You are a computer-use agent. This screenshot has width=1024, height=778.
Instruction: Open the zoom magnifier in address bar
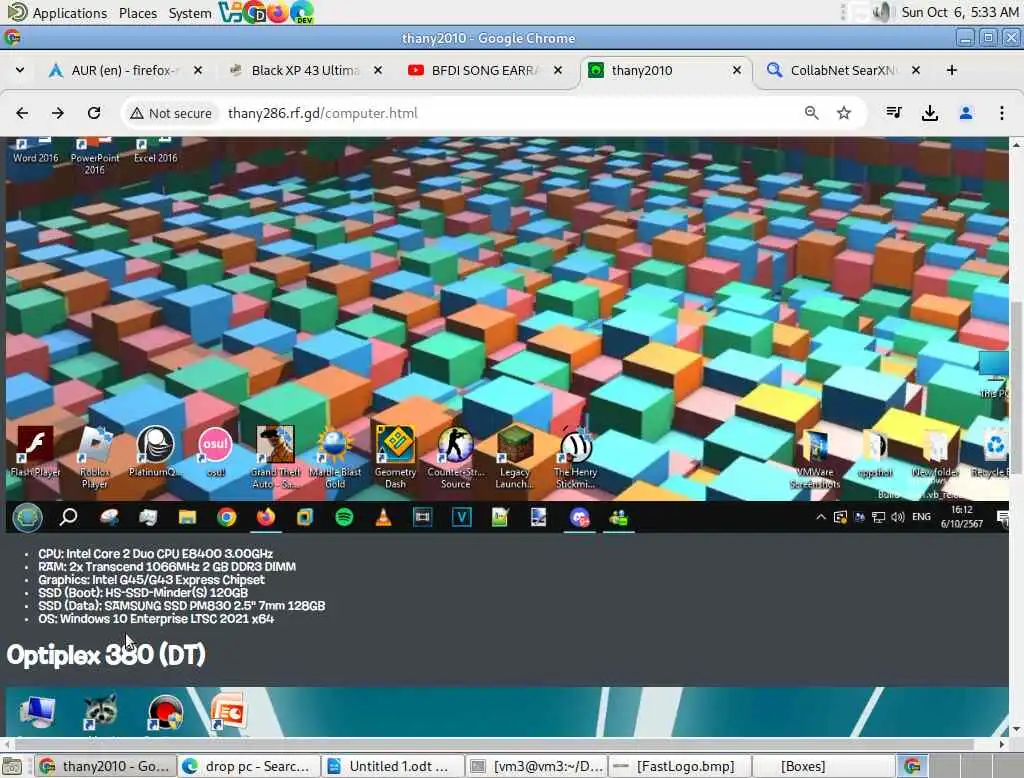click(811, 113)
